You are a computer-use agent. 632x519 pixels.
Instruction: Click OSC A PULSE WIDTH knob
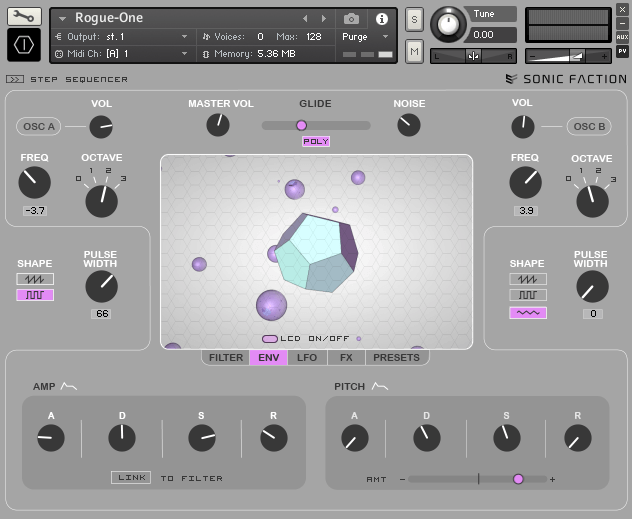(x=102, y=286)
